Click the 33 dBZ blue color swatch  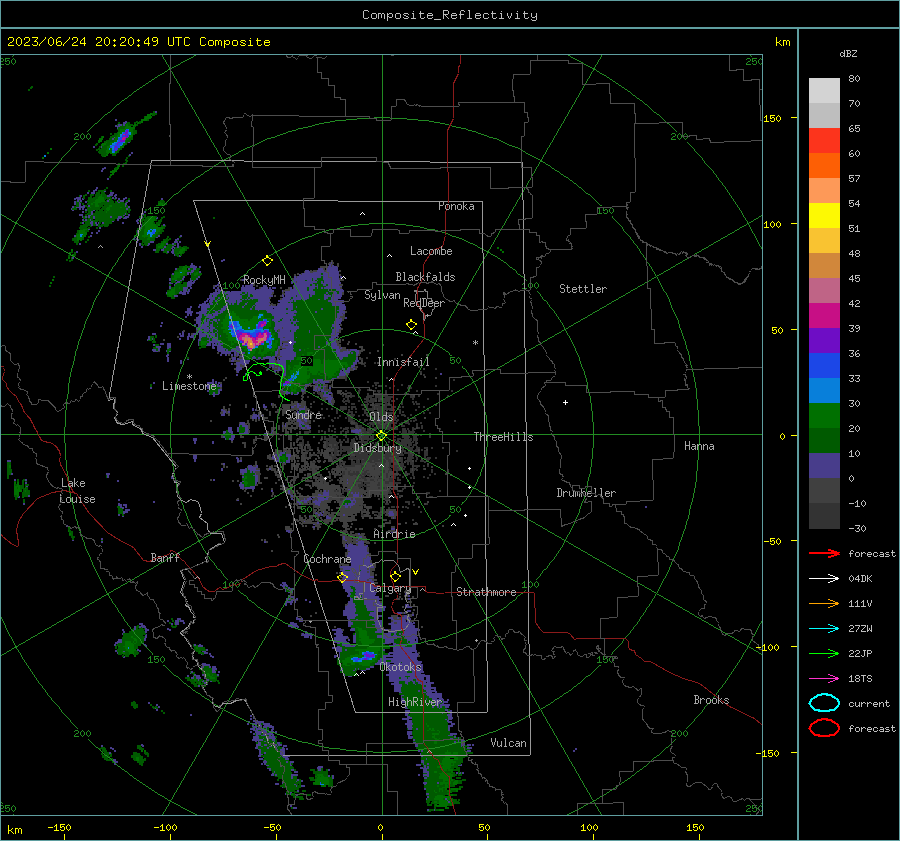coord(824,390)
